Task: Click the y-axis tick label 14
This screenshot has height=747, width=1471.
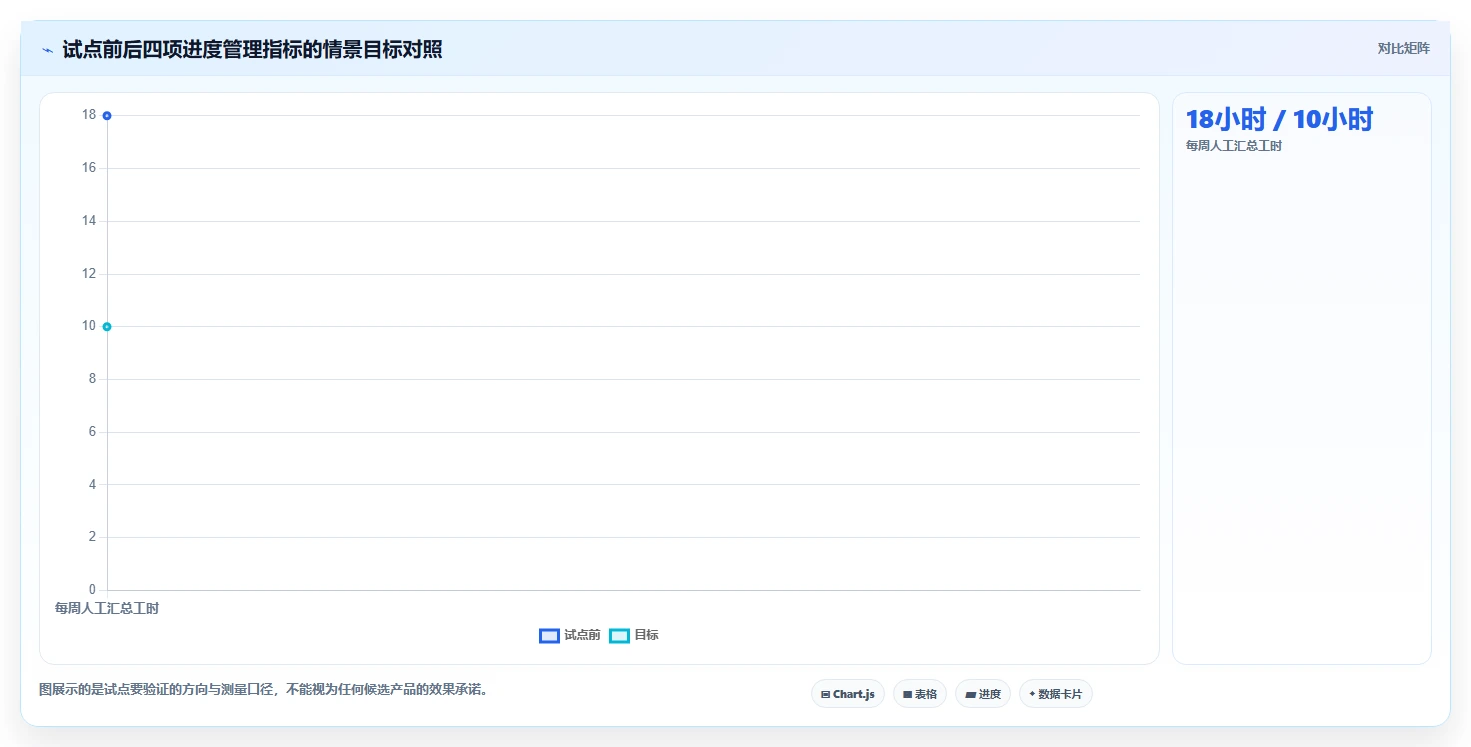Action: (89, 220)
